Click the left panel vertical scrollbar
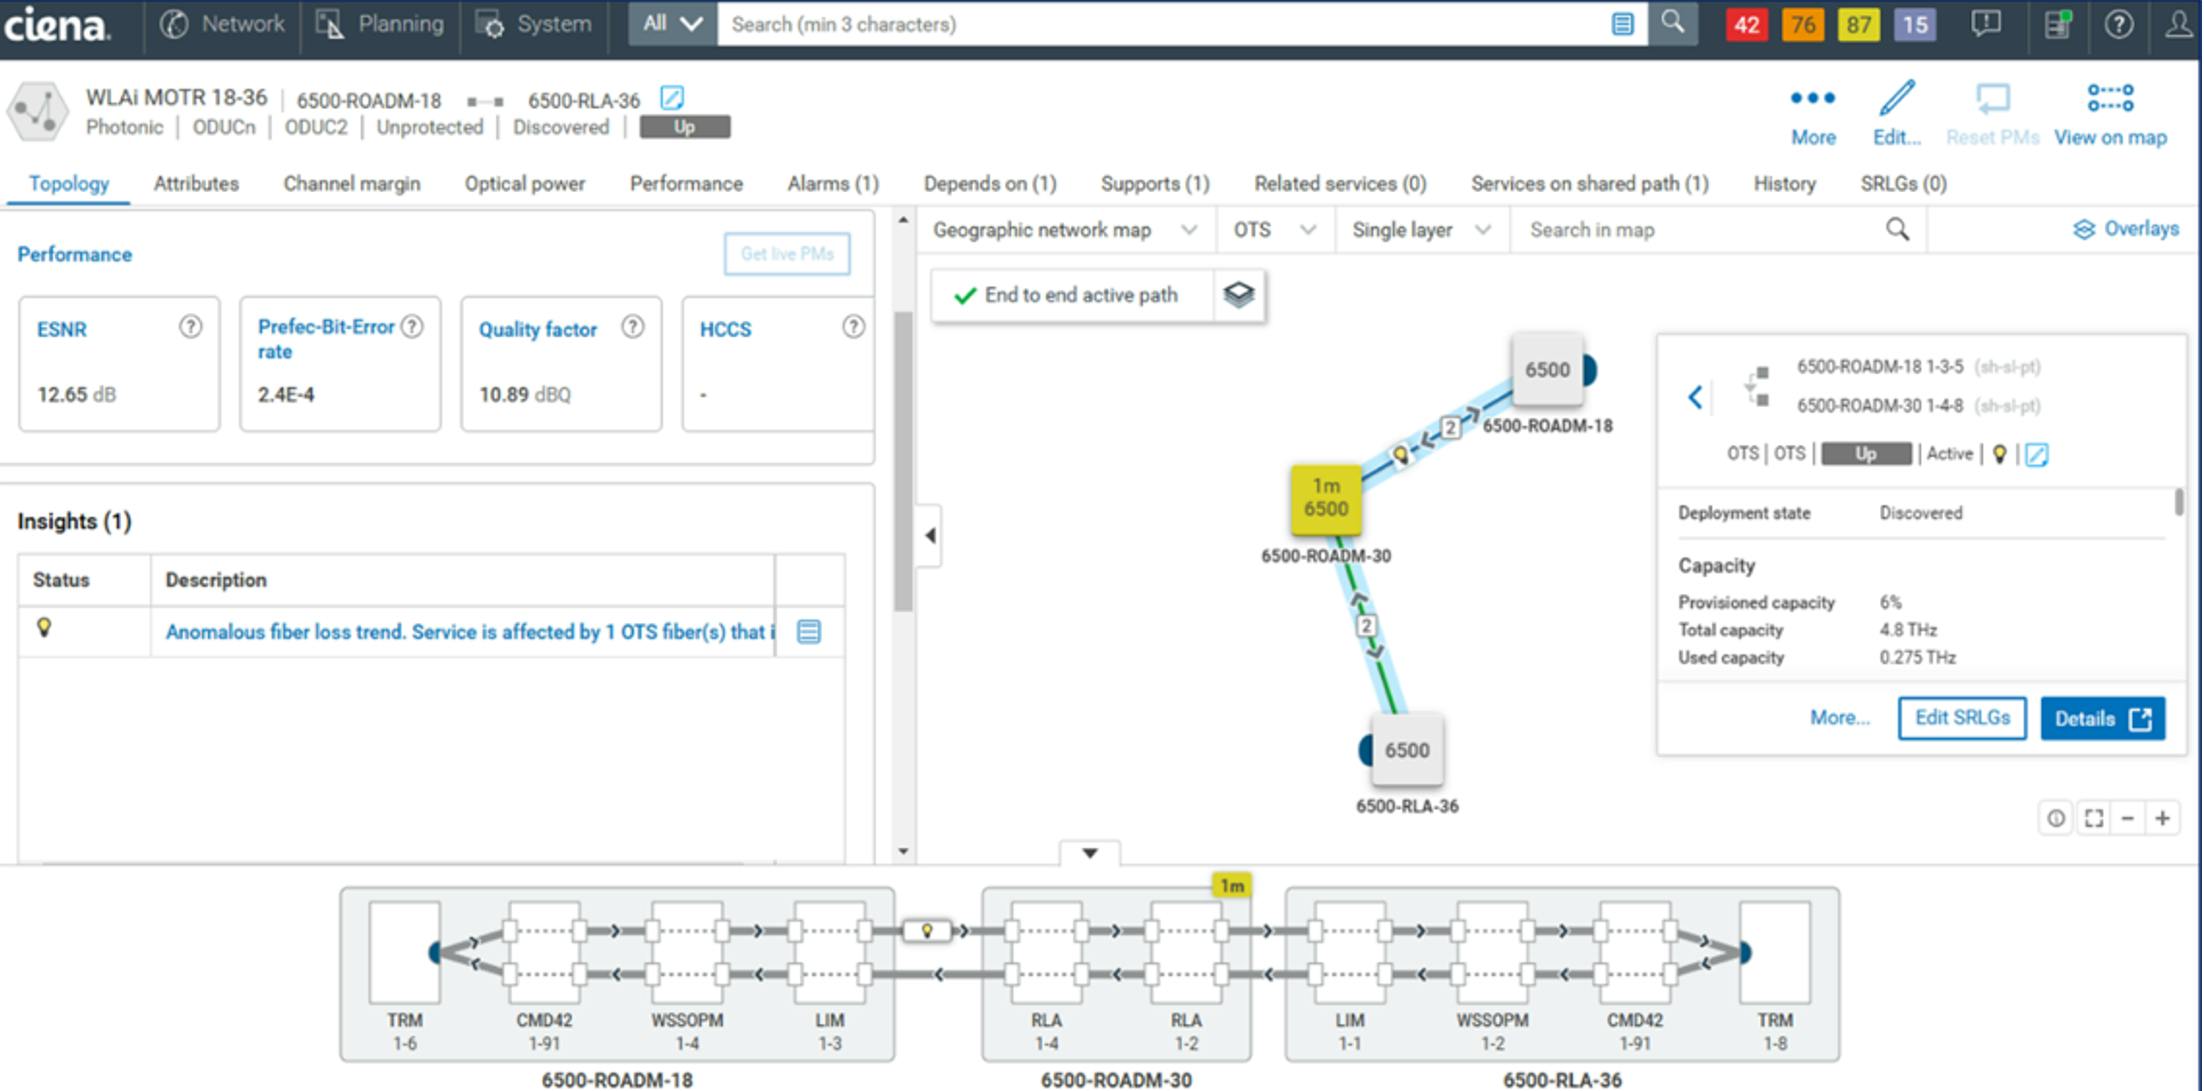This screenshot has width=2204, height=1091. coord(903,461)
